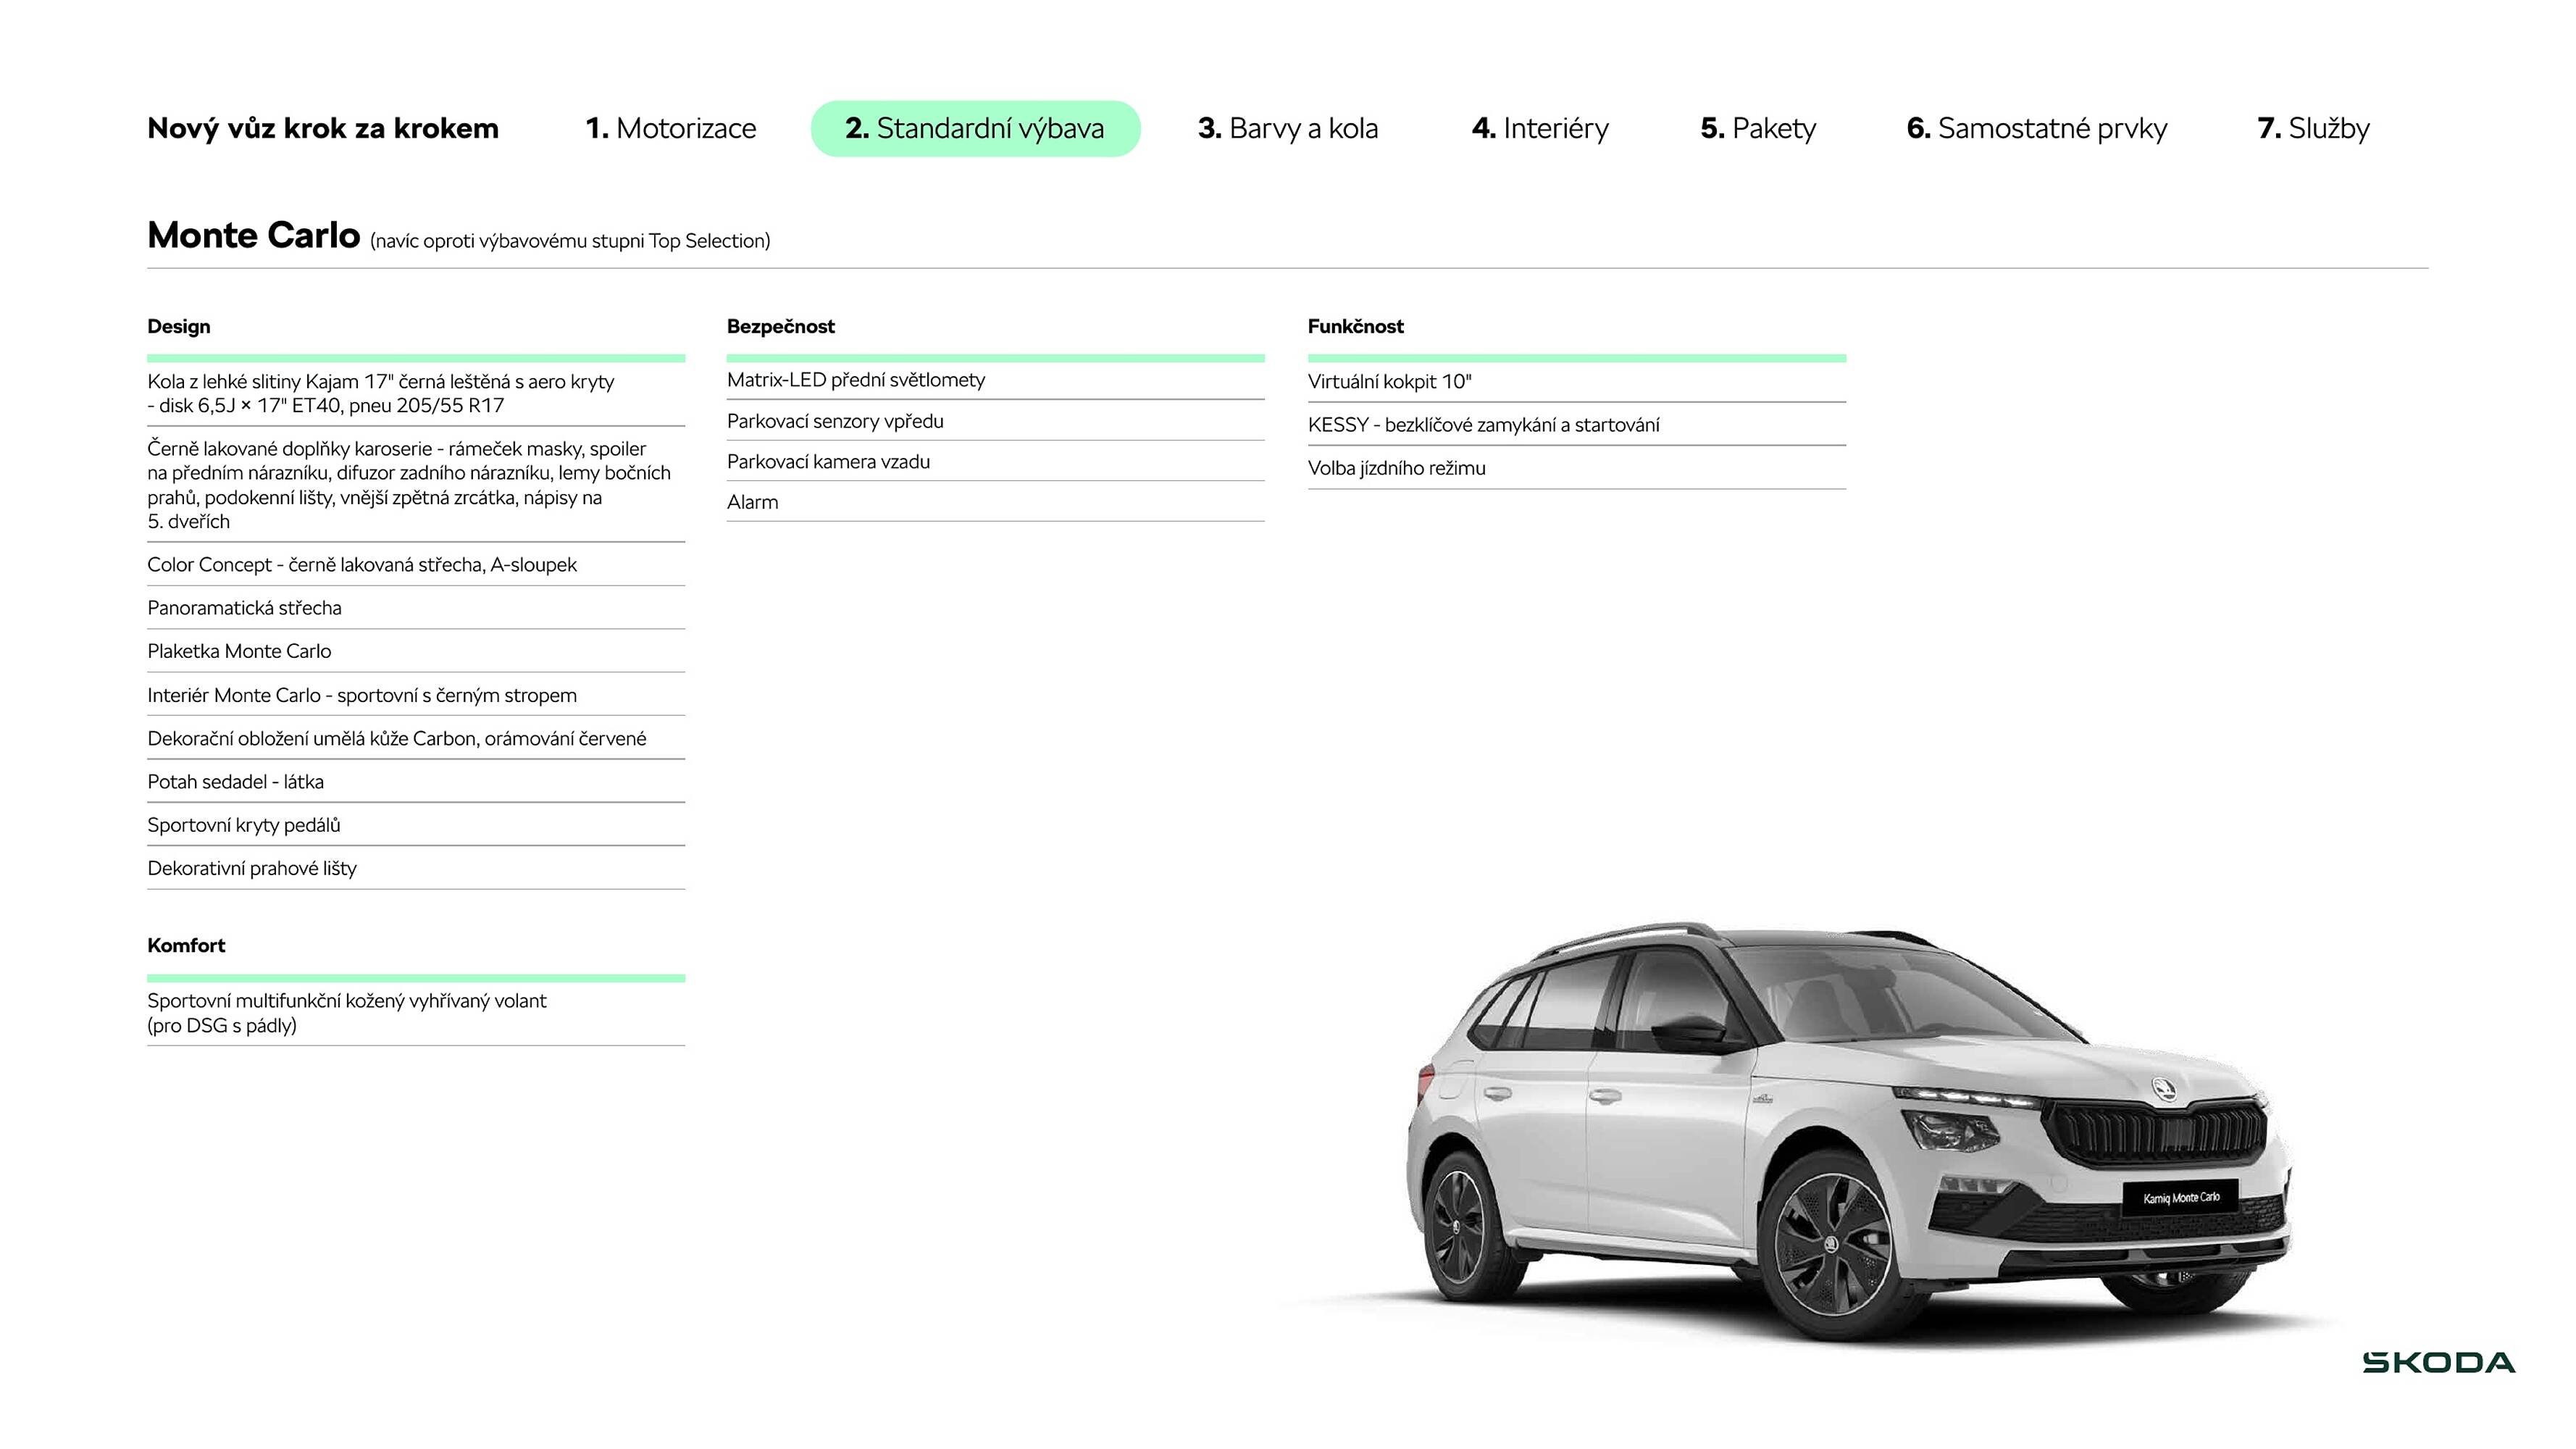Select the Design section header
Screen dimensions: 2576x1449
[178, 326]
